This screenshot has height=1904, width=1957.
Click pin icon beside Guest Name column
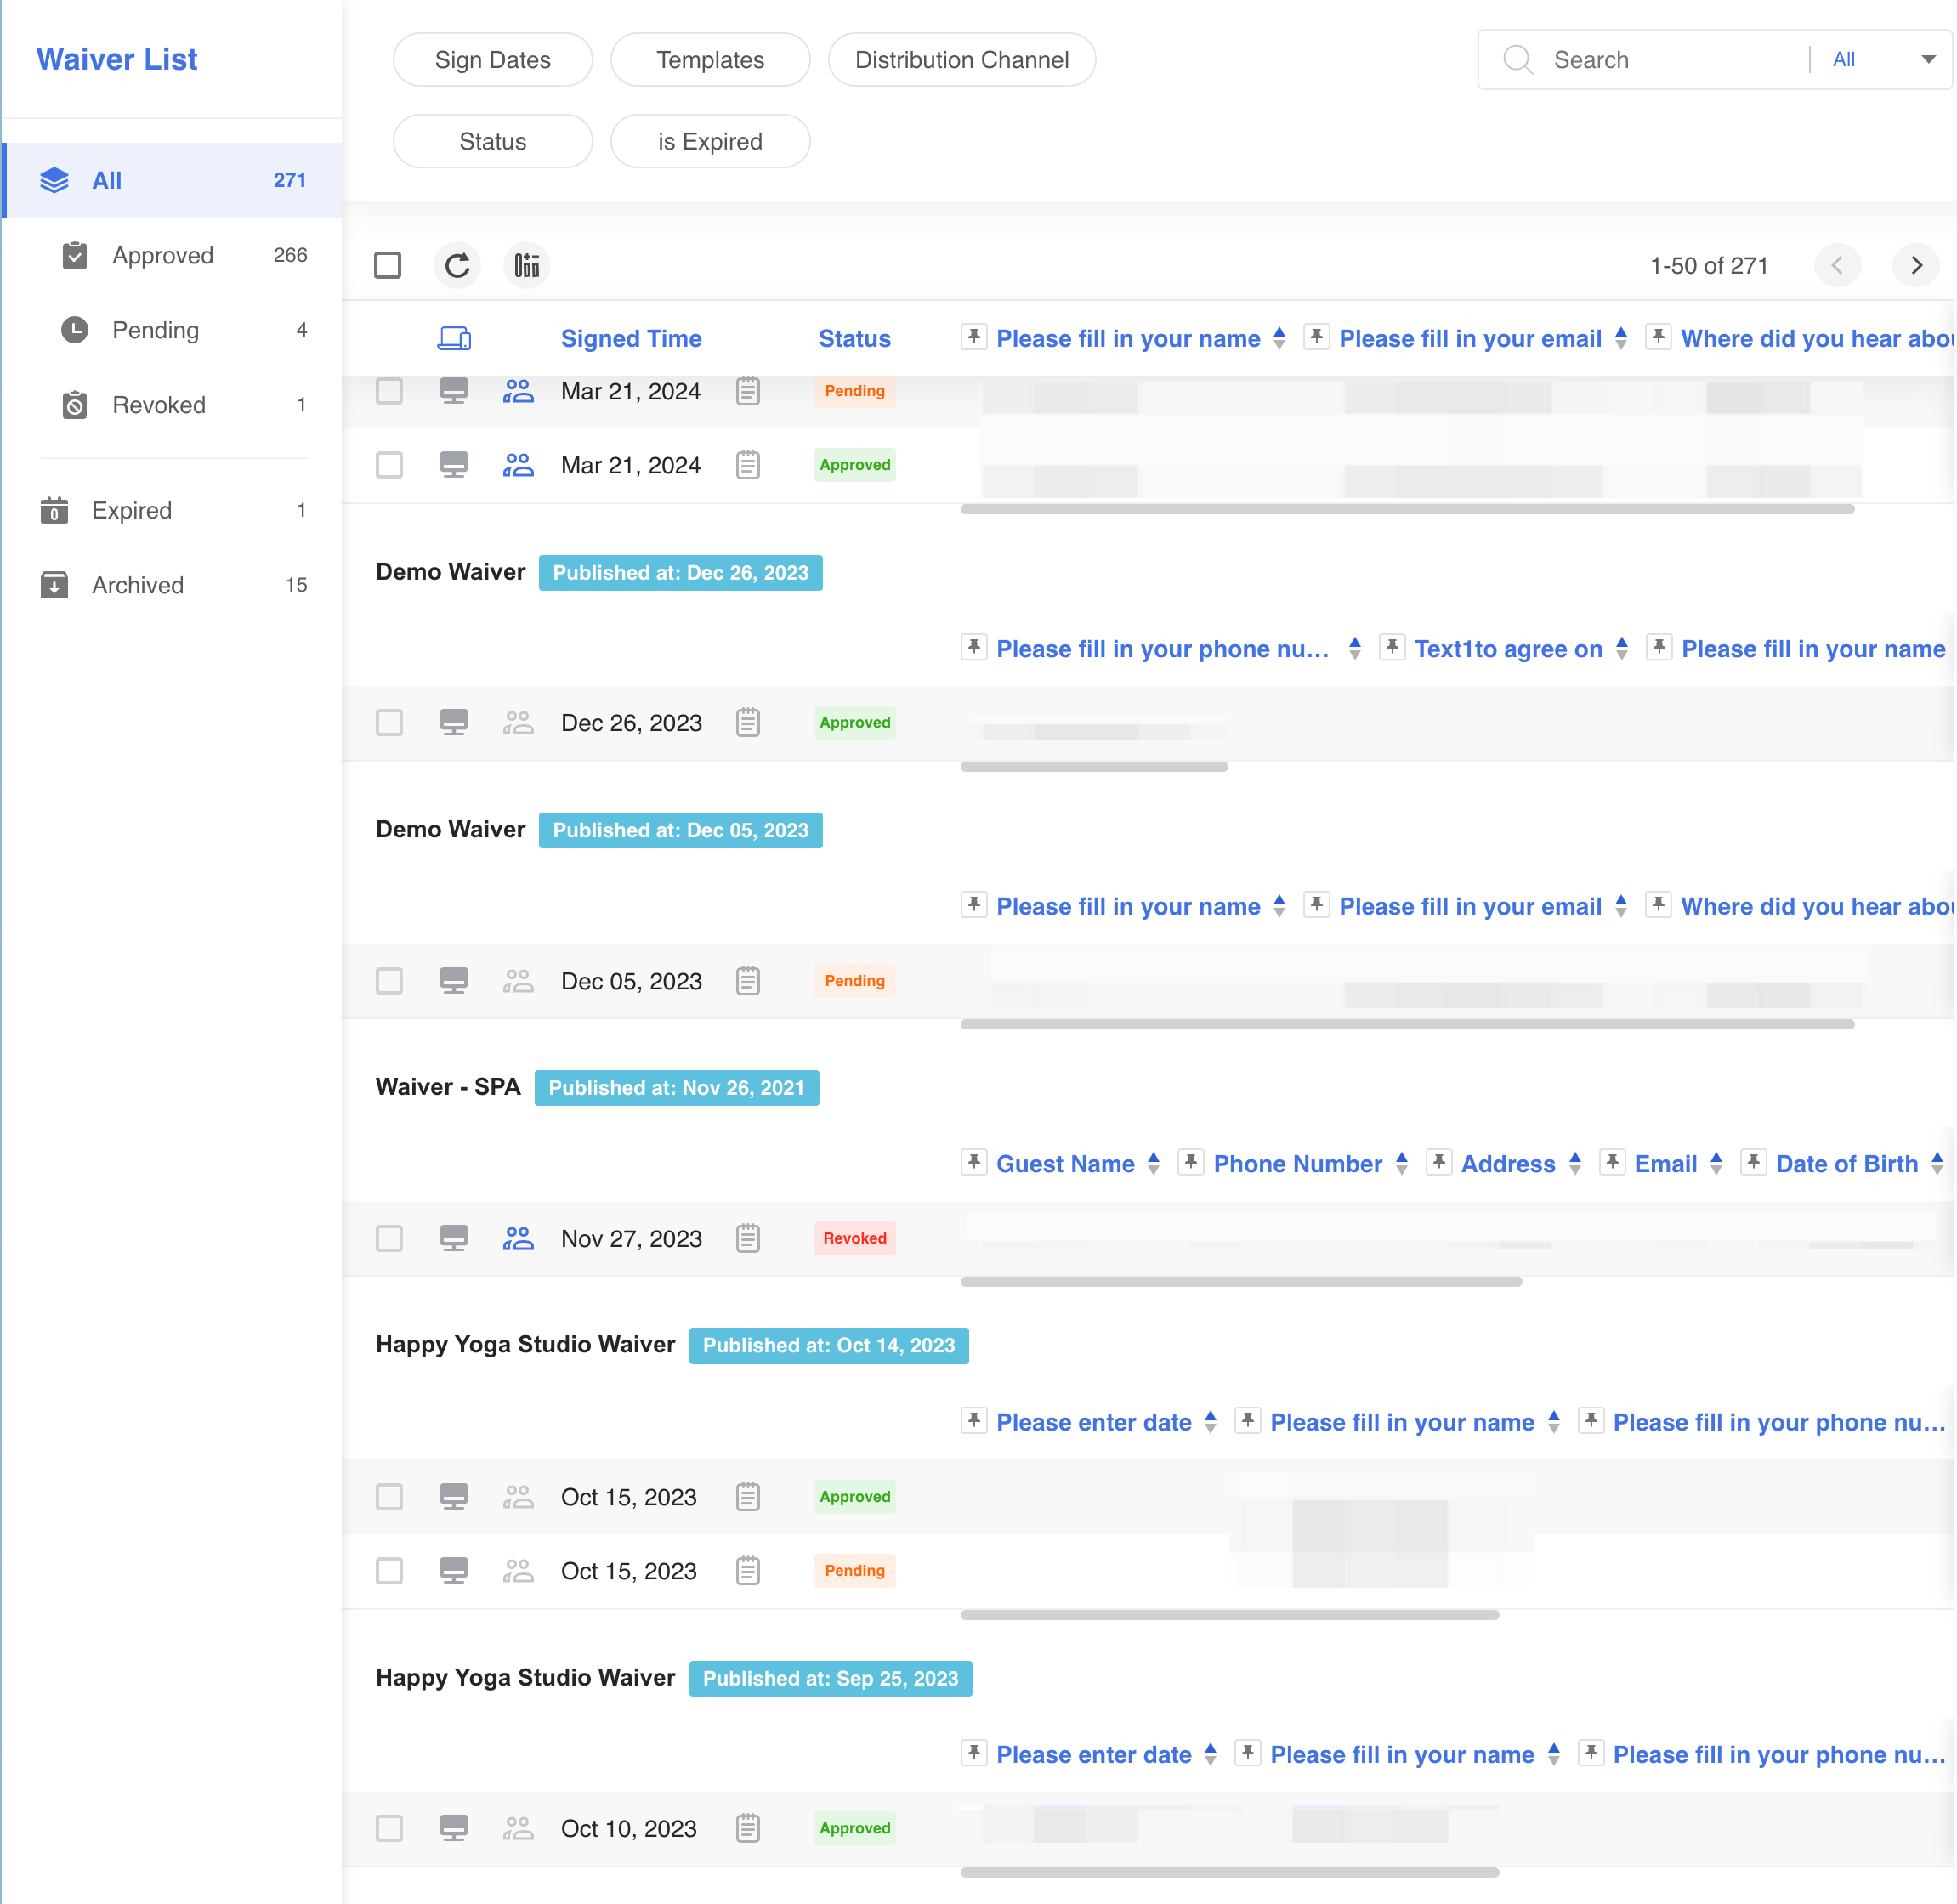[974, 1162]
